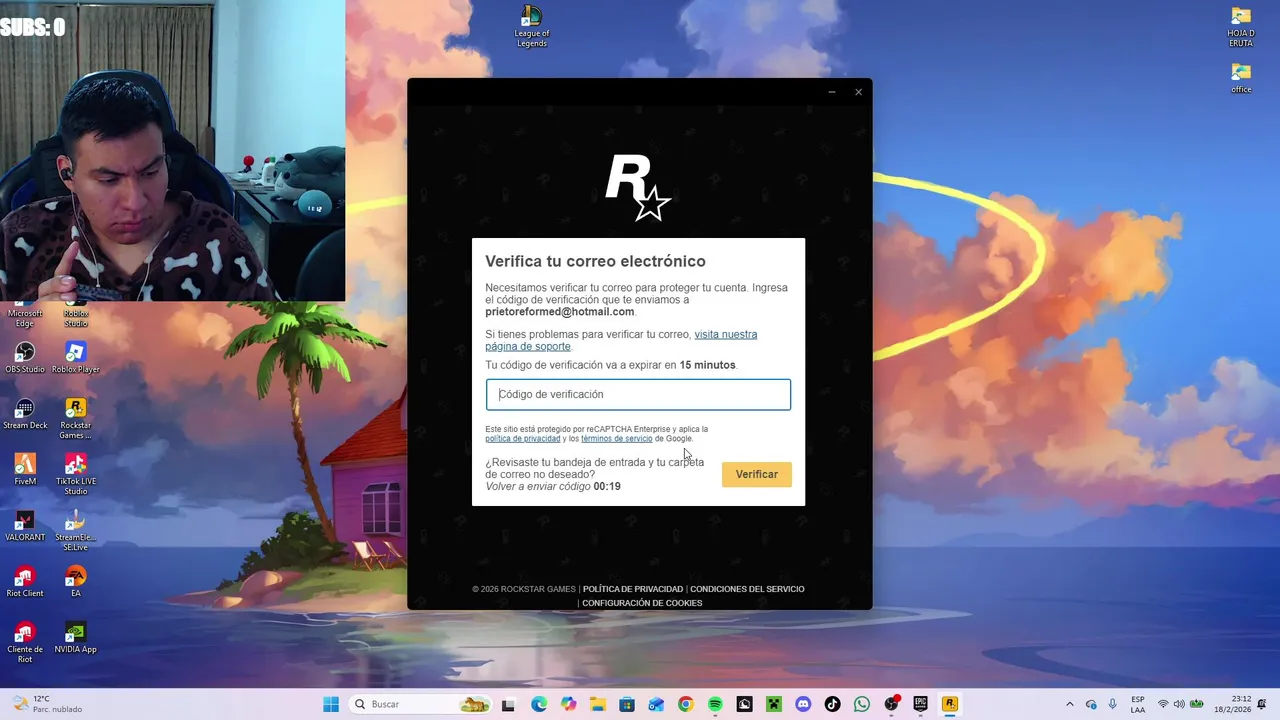Select the Roblox Player desktop icon
The image size is (1280, 720).
(x=75, y=358)
